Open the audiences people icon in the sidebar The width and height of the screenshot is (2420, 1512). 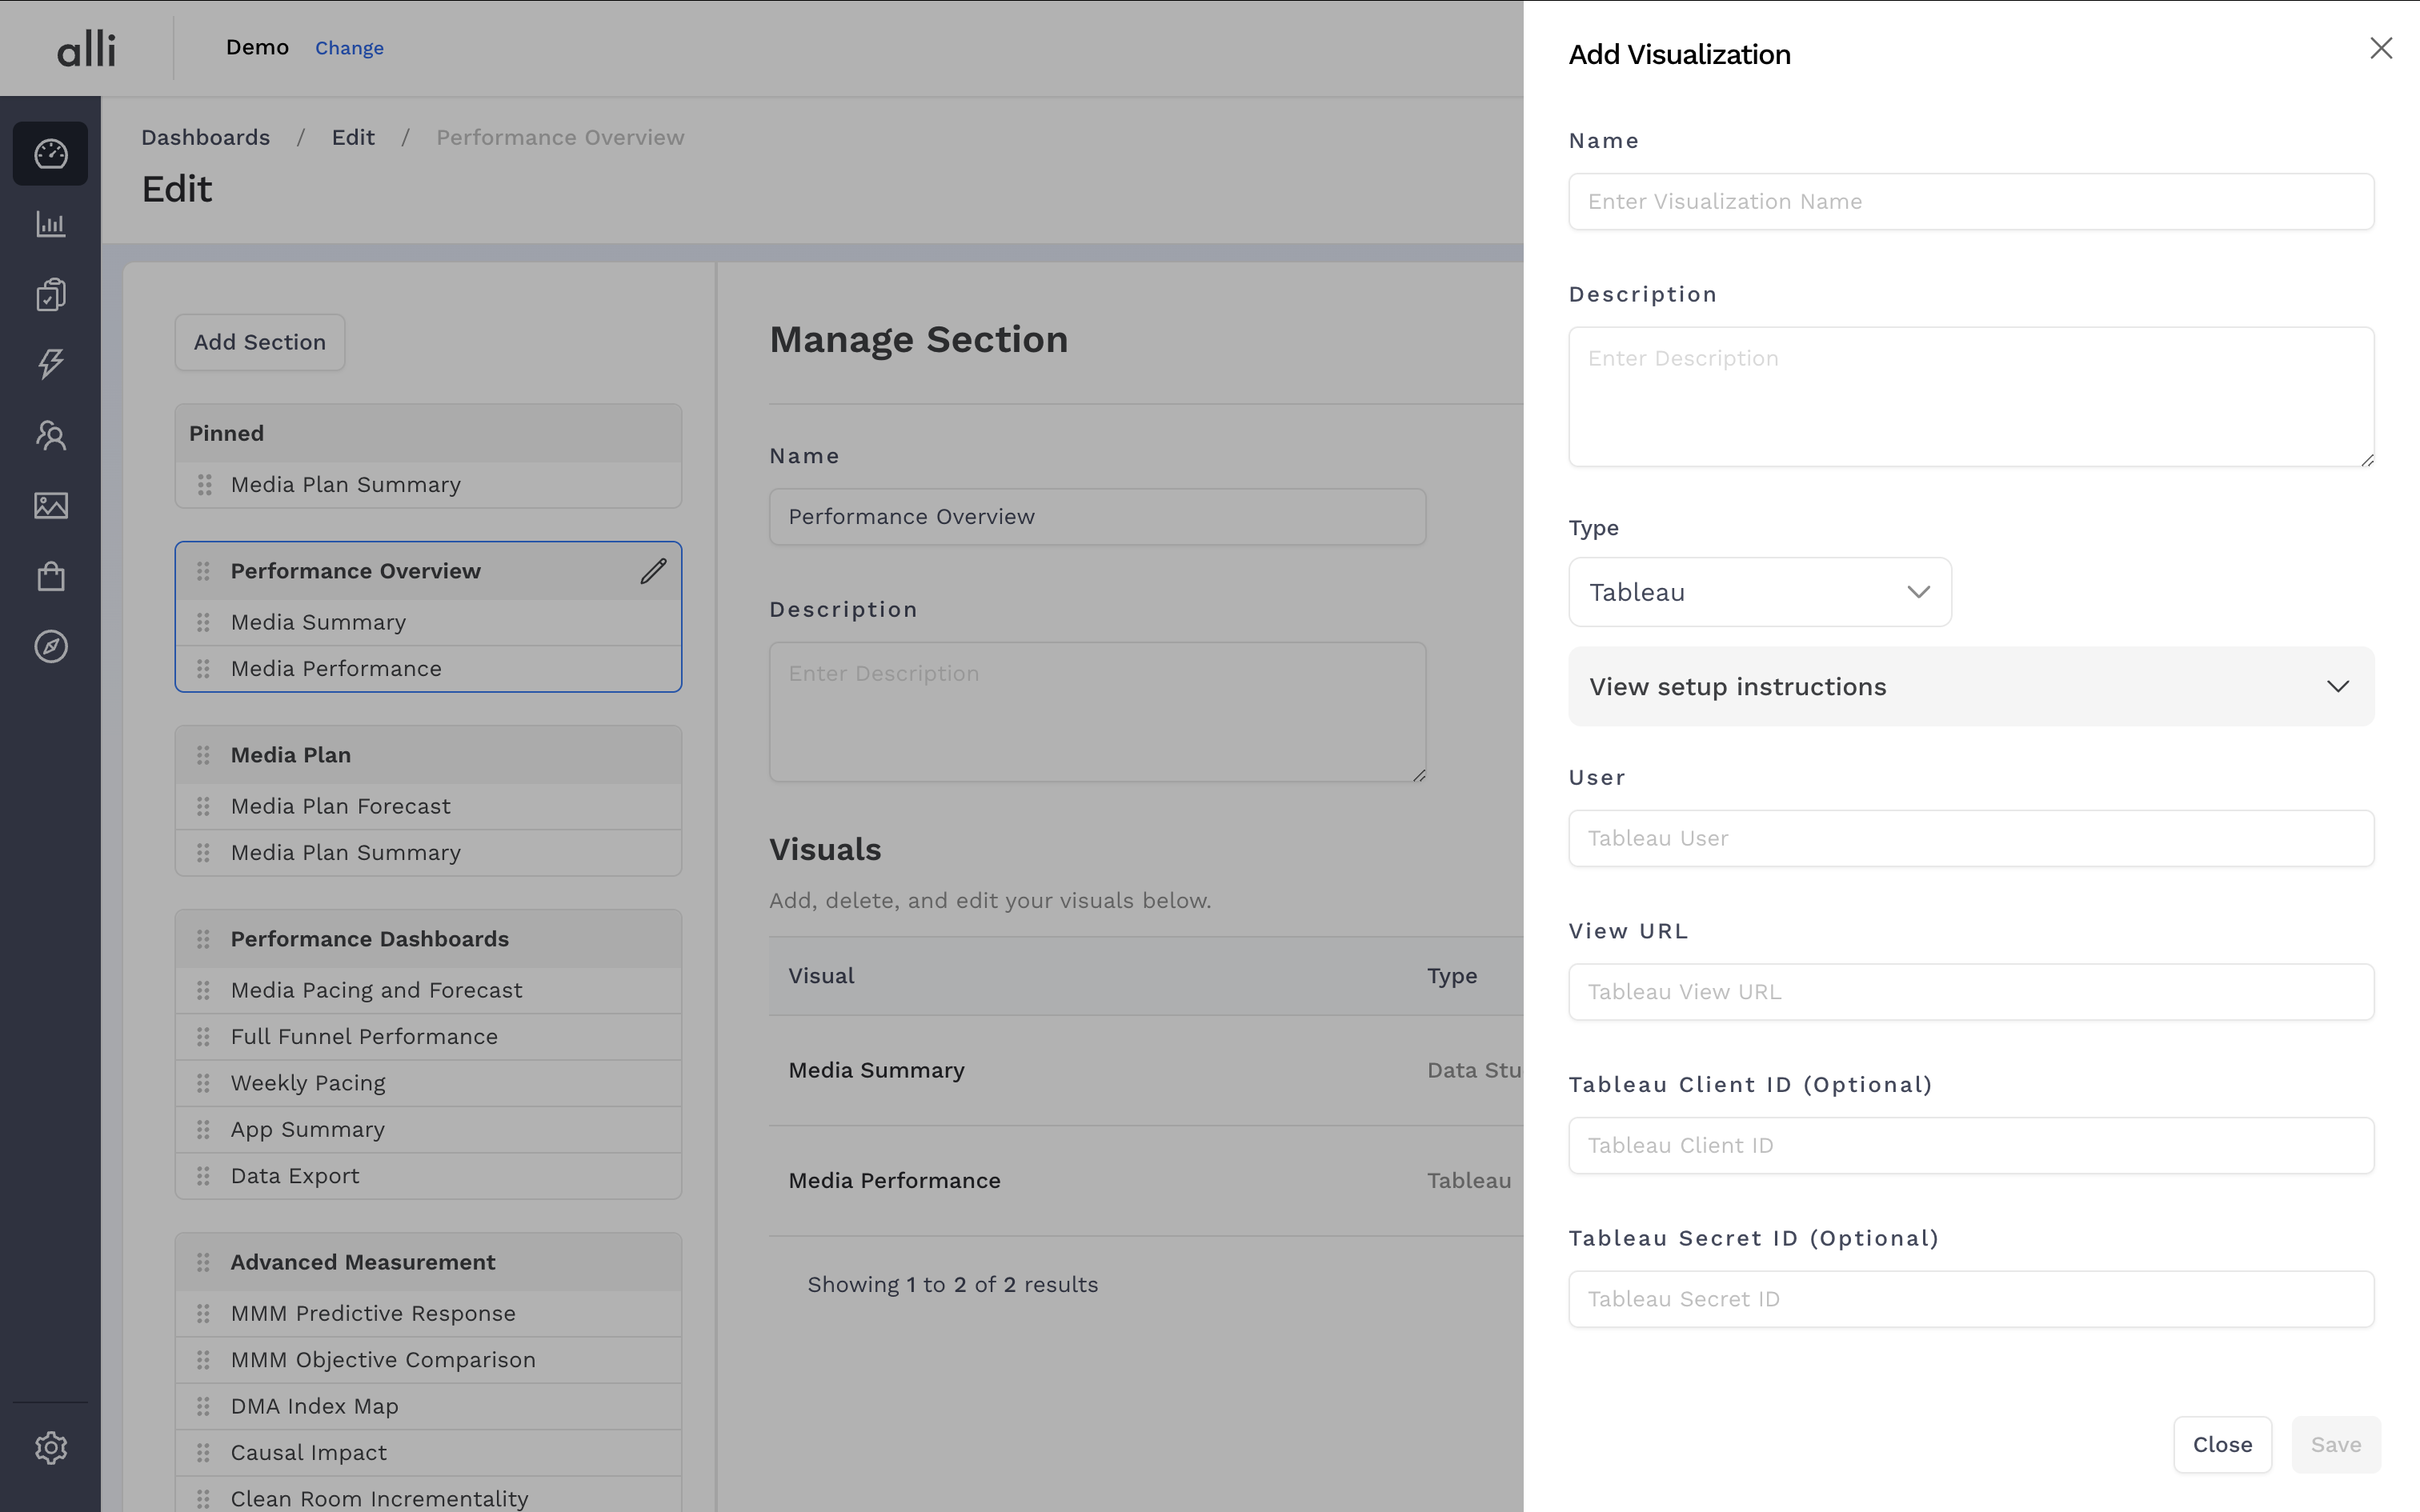click(x=51, y=435)
